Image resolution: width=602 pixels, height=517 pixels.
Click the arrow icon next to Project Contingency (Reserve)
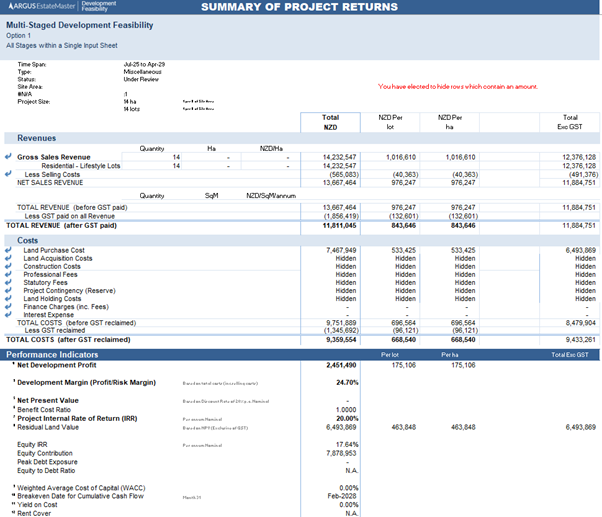tap(8, 290)
